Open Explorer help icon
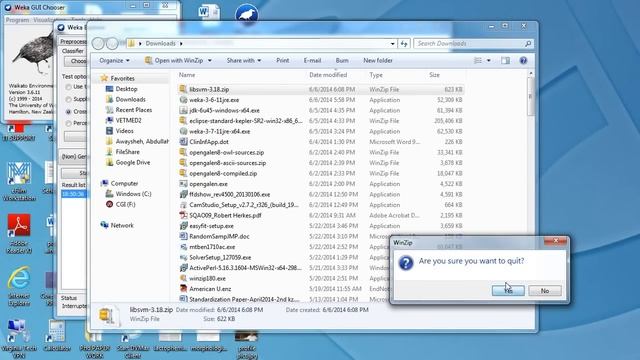The image size is (640, 360). [523, 60]
